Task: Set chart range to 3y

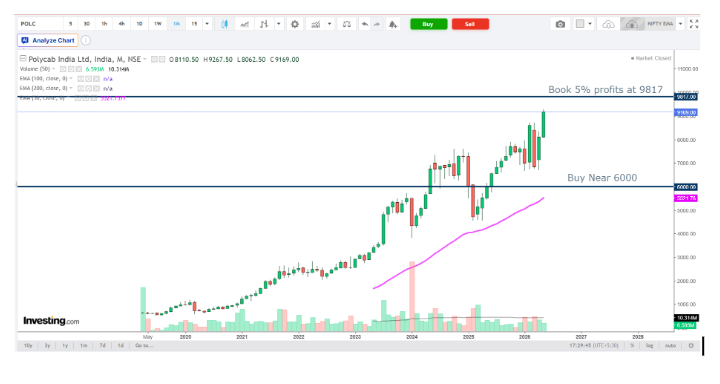Action: point(47,345)
